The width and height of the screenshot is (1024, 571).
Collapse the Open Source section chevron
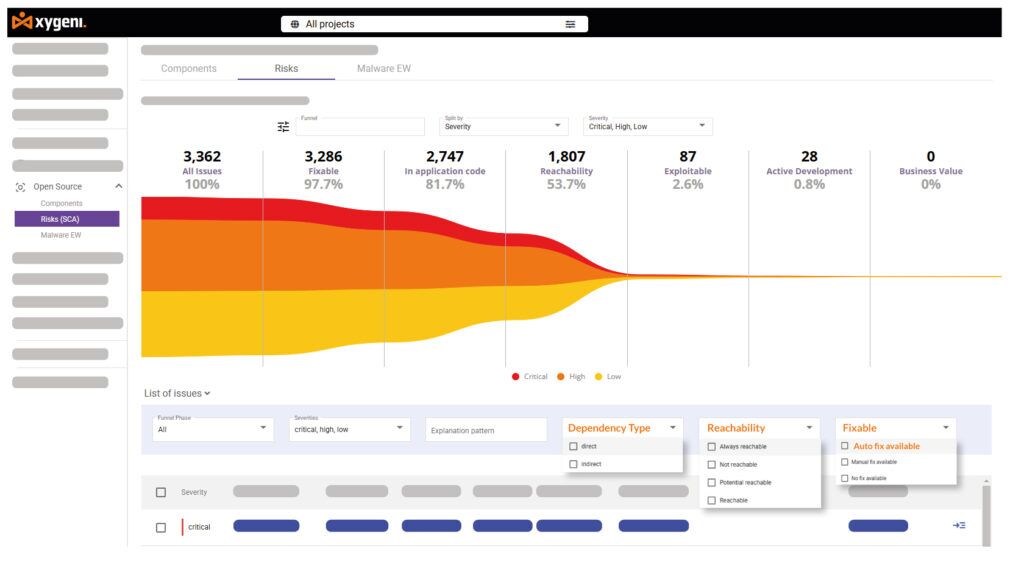pos(118,187)
